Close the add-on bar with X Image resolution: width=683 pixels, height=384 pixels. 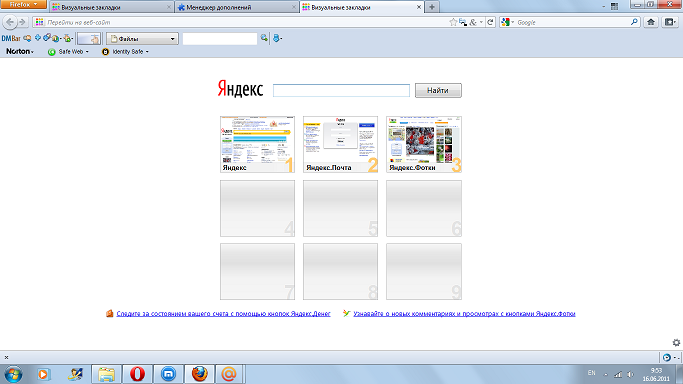[6, 357]
